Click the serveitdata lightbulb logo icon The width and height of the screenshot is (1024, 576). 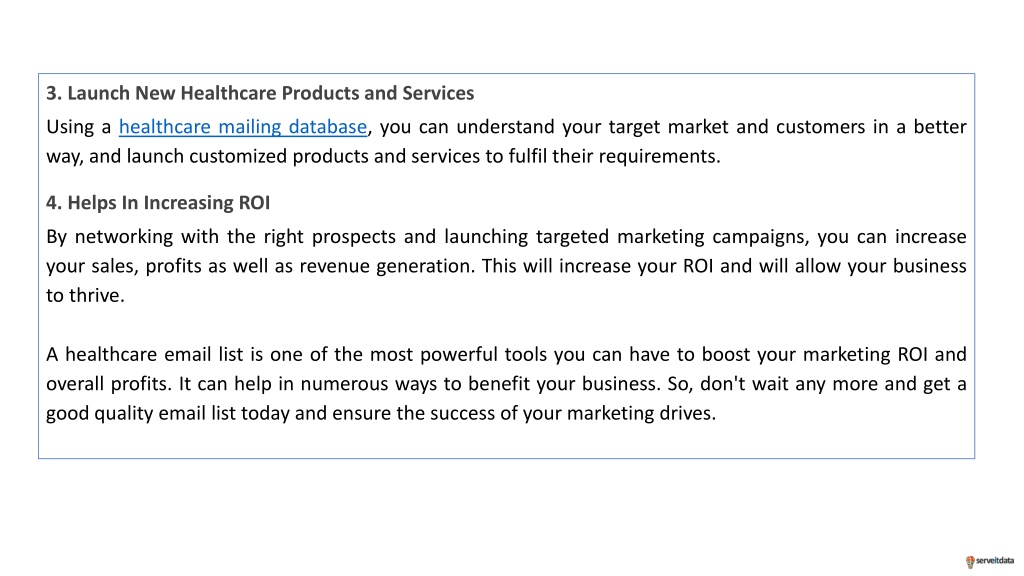970,562
